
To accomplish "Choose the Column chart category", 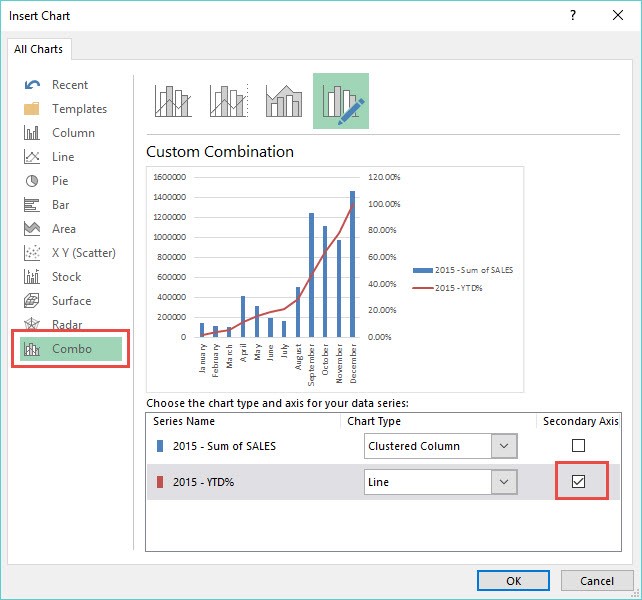I will (x=73, y=133).
